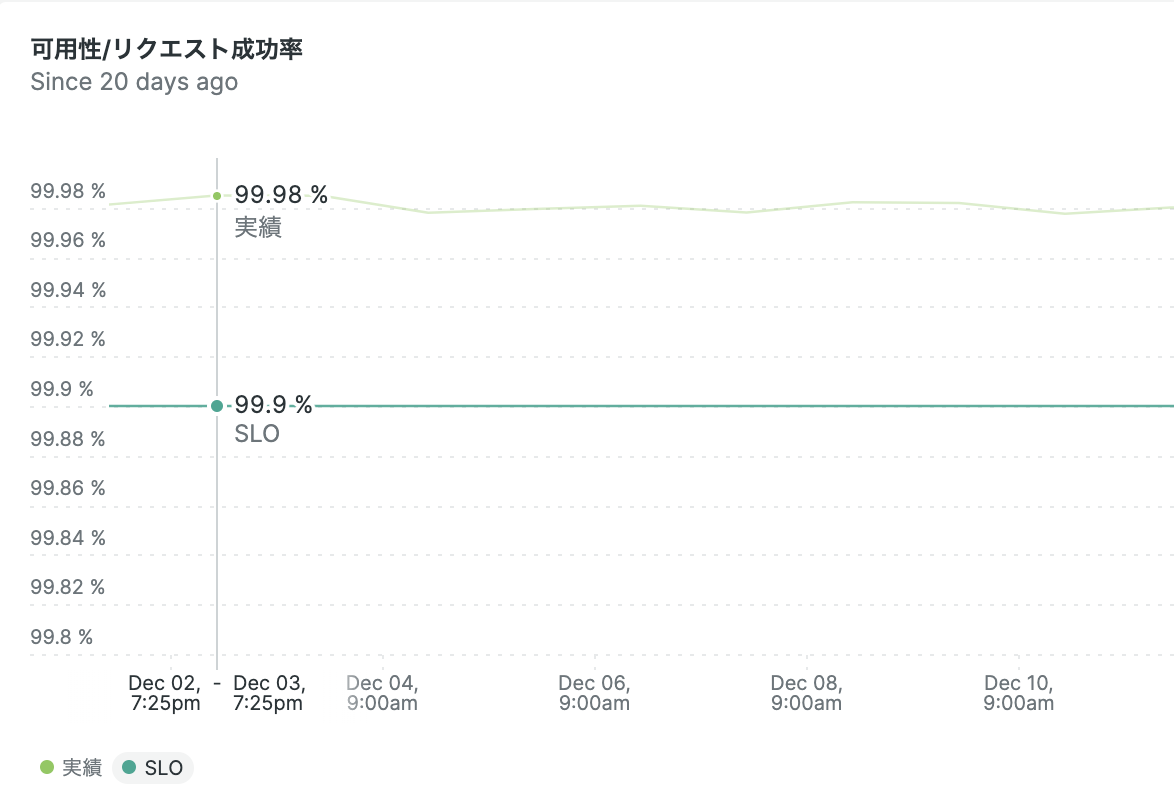Click the Dec 03, 7:25pm range end label
The height and width of the screenshot is (810, 1174).
pos(268,693)
